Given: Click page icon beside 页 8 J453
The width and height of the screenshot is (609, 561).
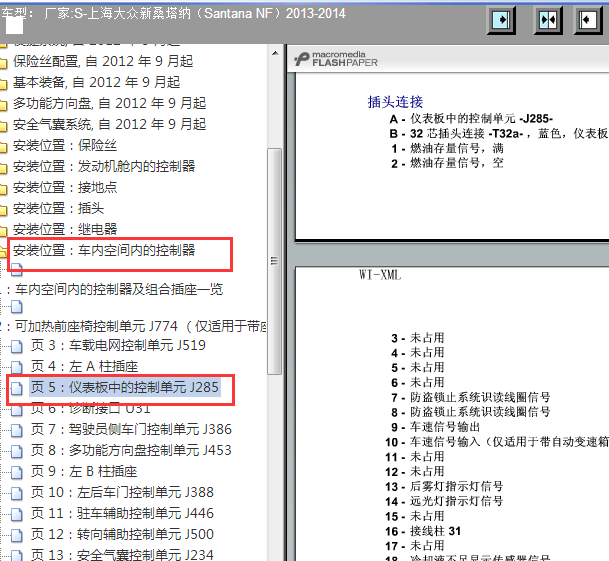Looking at the screenshot, I should pos(16,451).
